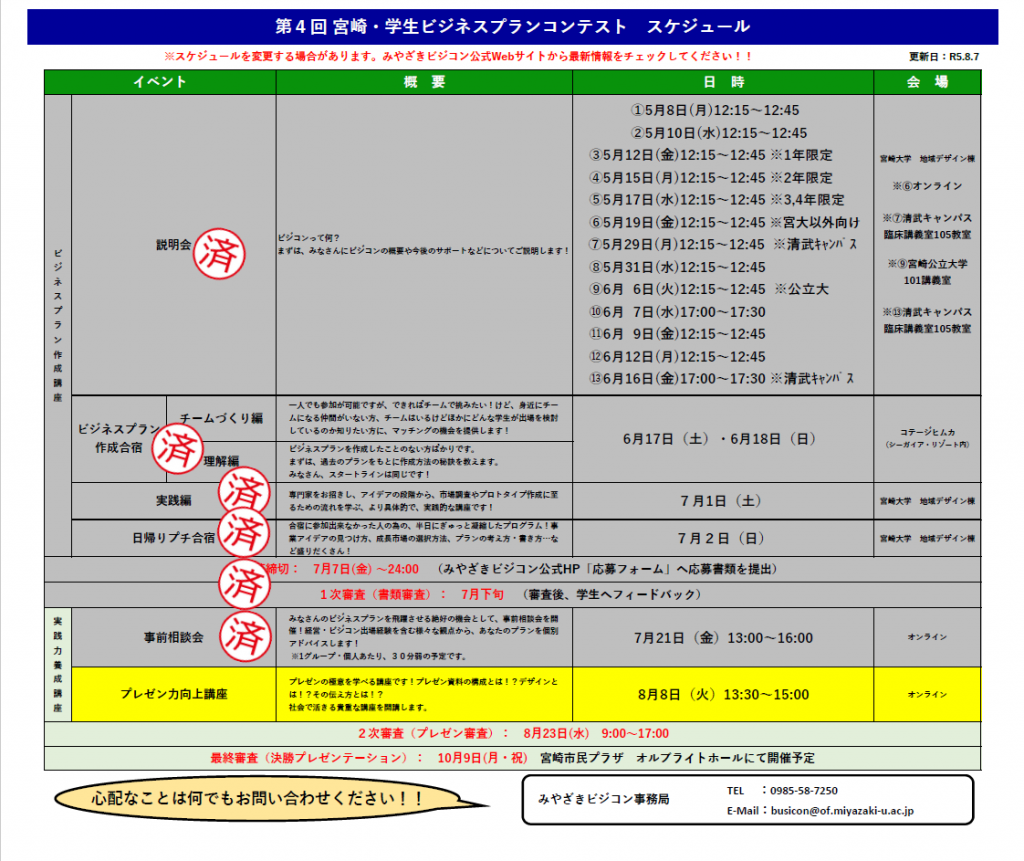Click the 済 stamp beside 事前相談会
The width and height of the screenshot is (1024, 861).
click(x=245, y=636)
